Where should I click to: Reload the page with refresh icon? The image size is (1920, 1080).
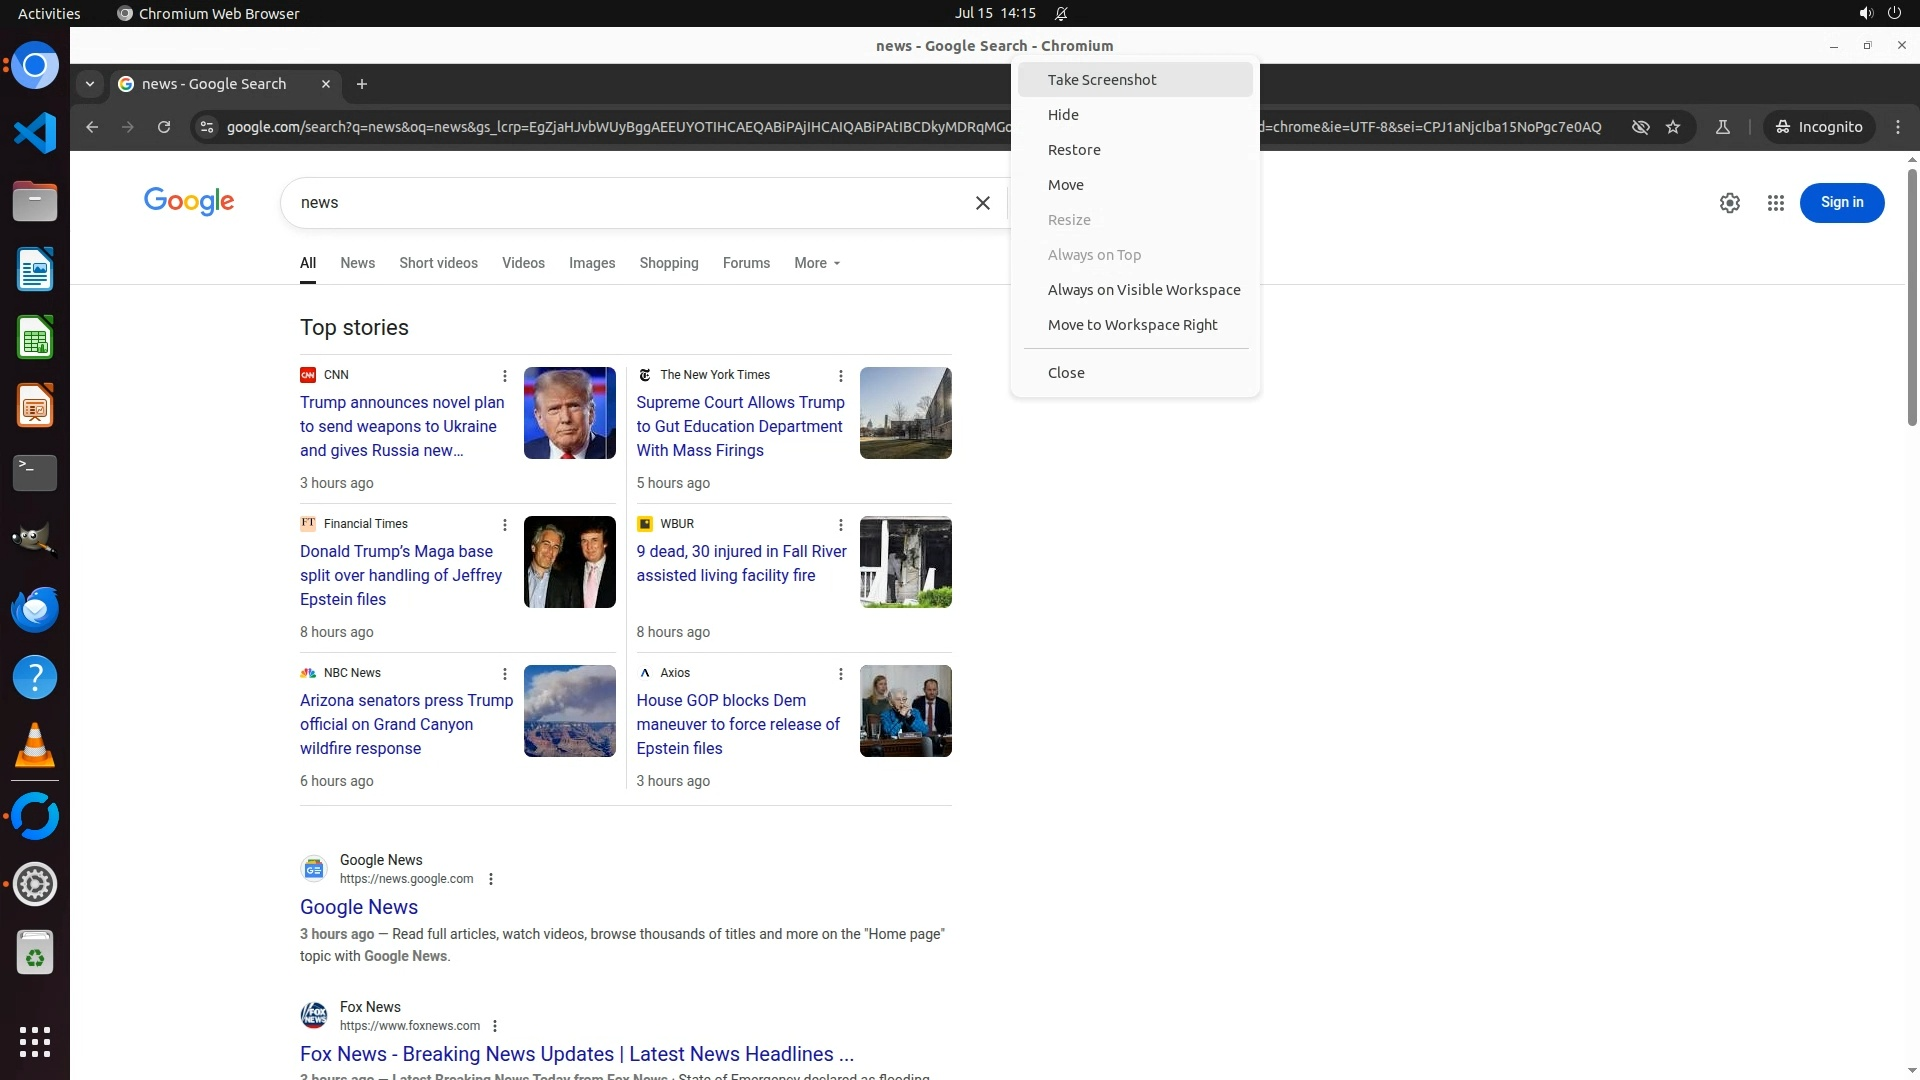(164, 127)
